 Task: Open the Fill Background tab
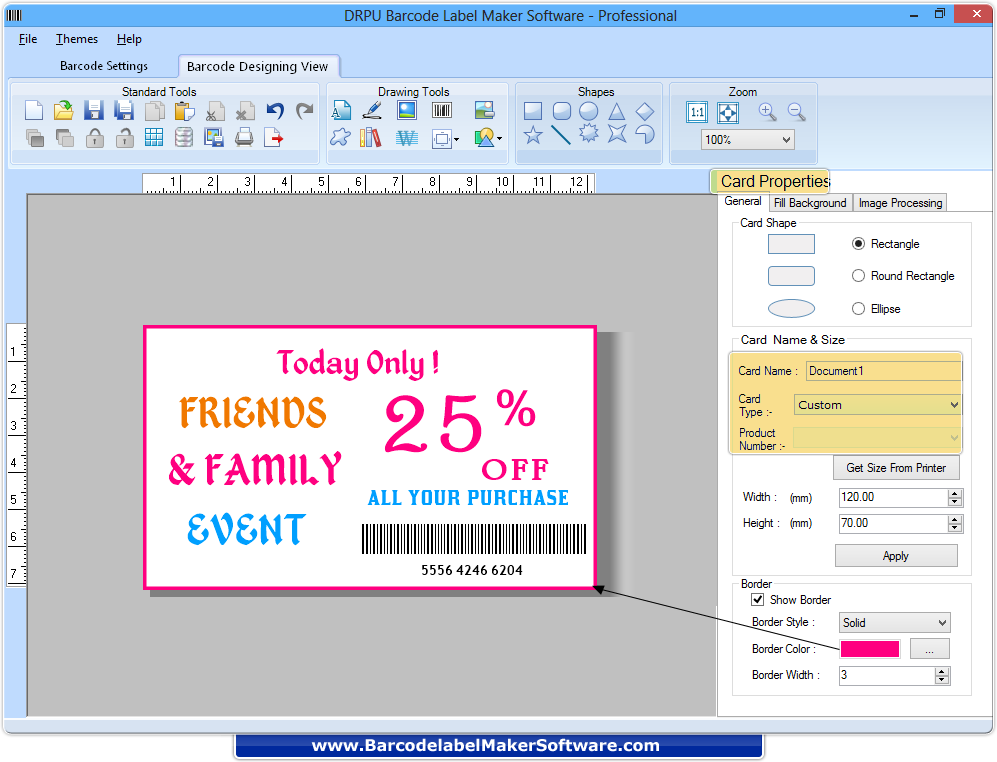tap(810, 203)
